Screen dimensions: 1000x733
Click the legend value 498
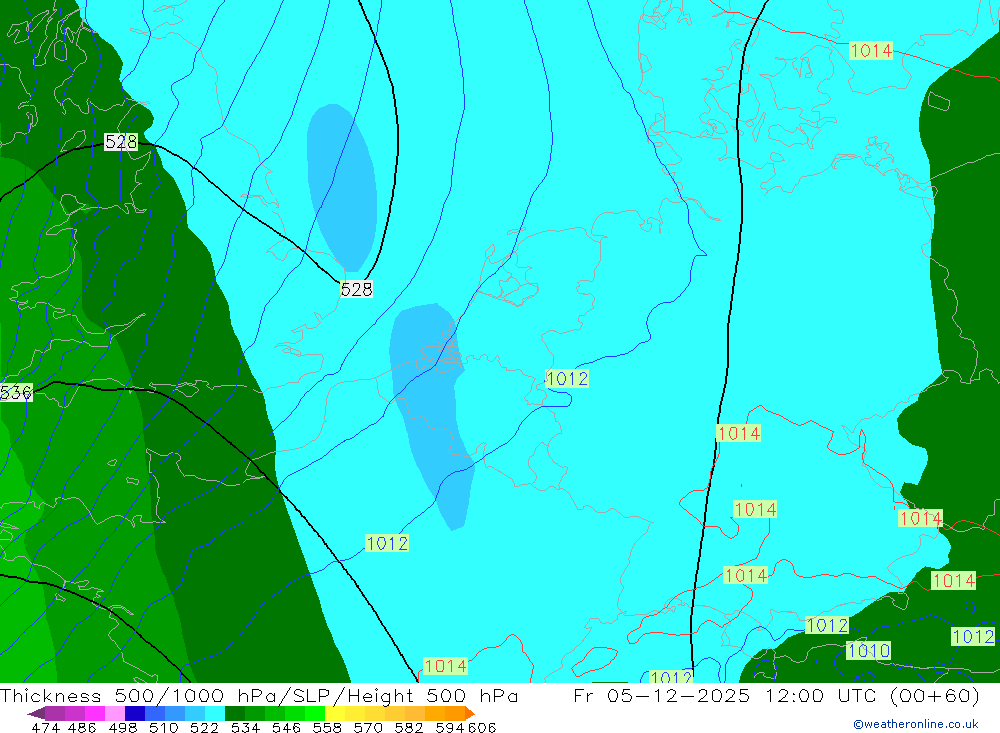[x=122, y=727]
